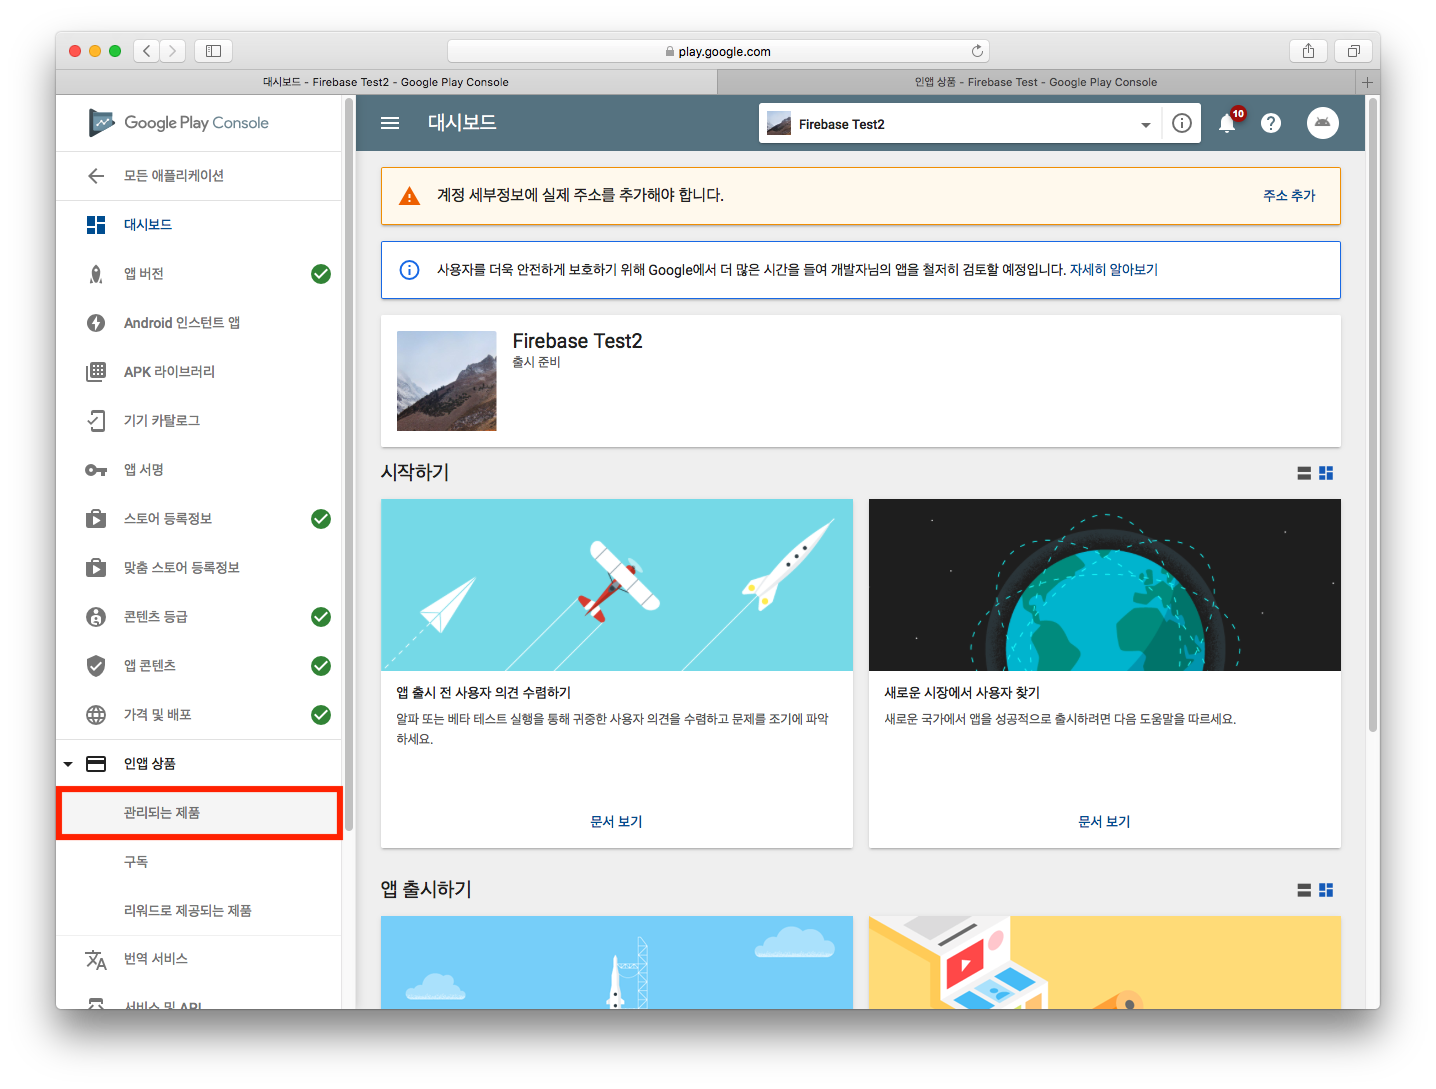Click the globe icon for 가격 및 배포

click(x=96, y=715)
